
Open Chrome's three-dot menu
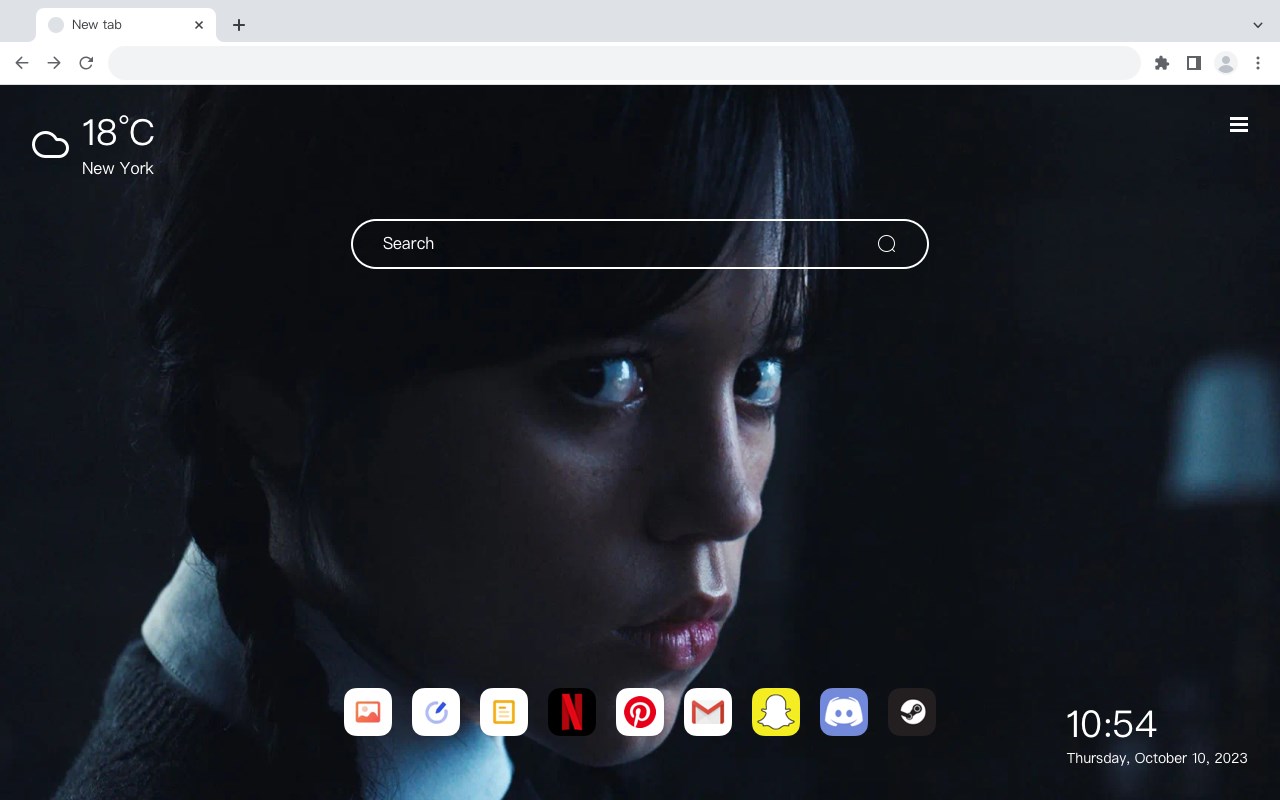tap(1258, 63)
